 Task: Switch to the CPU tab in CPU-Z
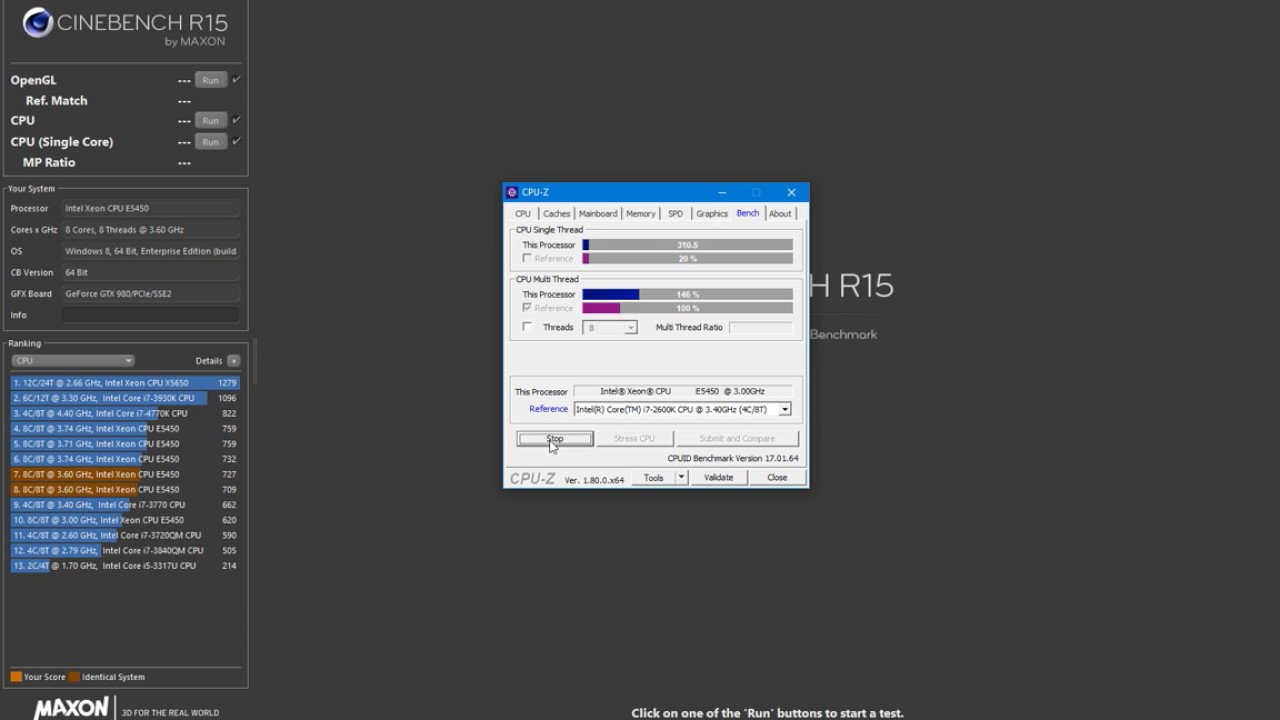tap(523, 213)
